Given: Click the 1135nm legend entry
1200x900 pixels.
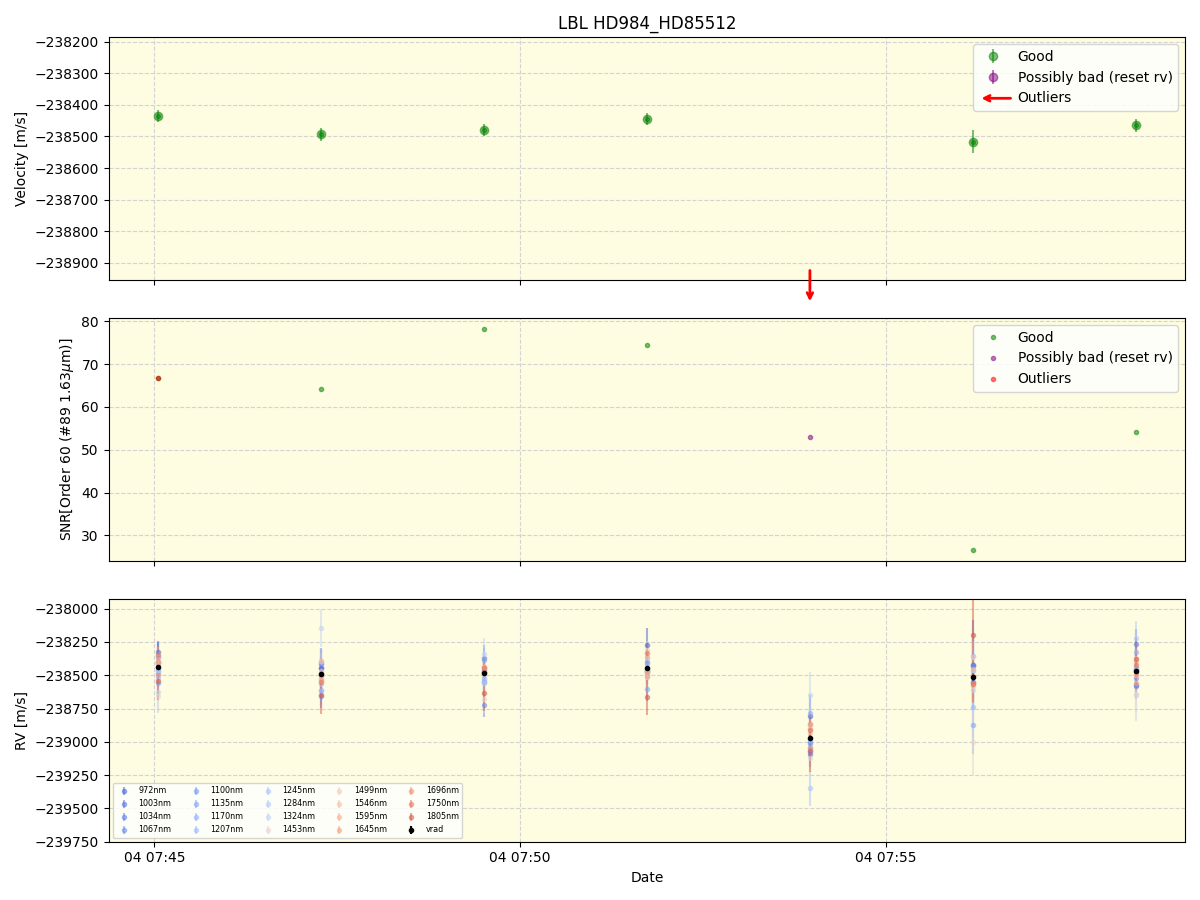Looking at the screenshot, I should (216, 803).
